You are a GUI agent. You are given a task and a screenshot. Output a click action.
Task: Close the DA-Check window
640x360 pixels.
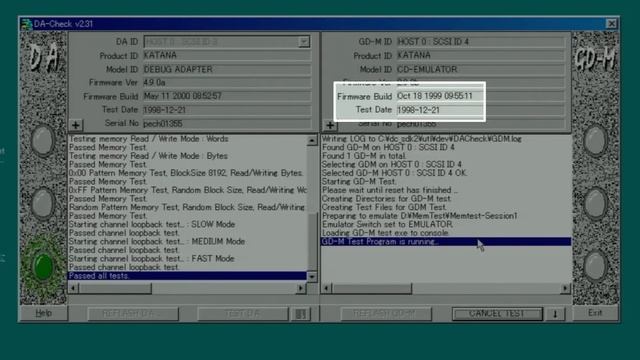coord(611,24)
